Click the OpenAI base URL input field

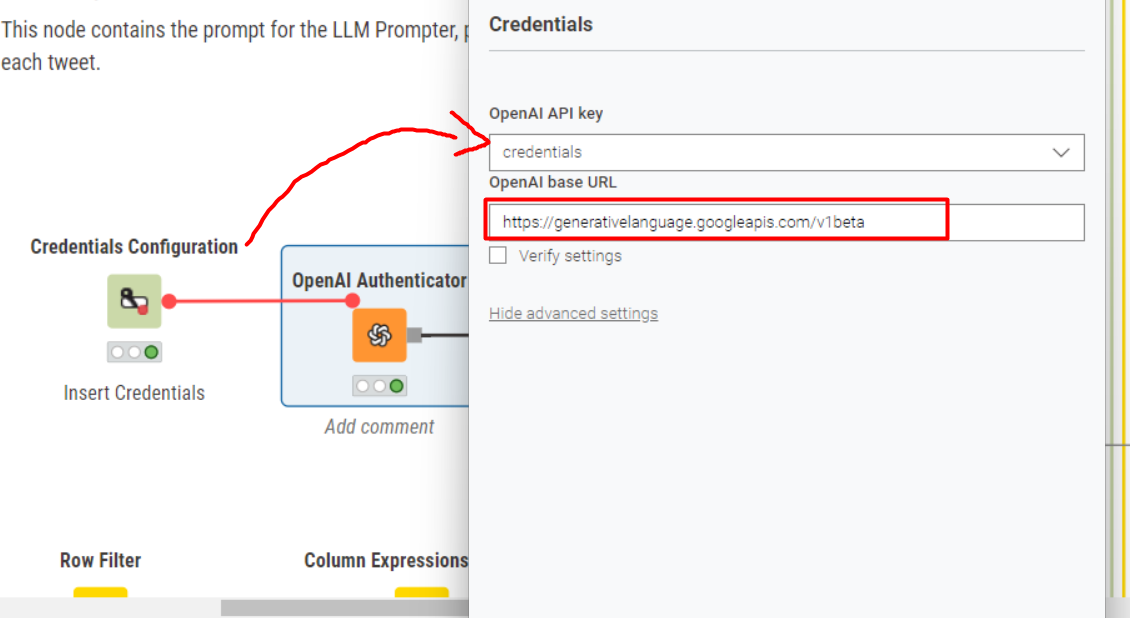786,222
